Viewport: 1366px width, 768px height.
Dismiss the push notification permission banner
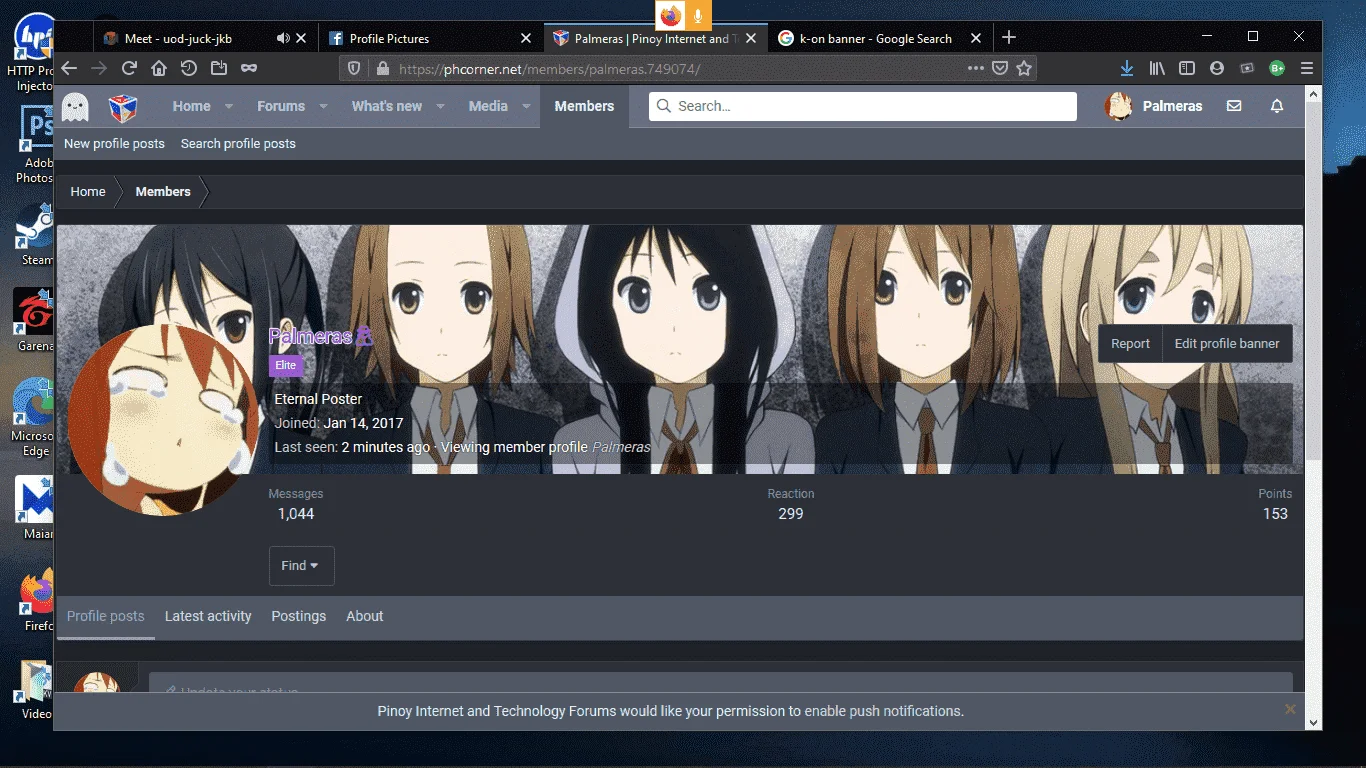pos(1290,709)
